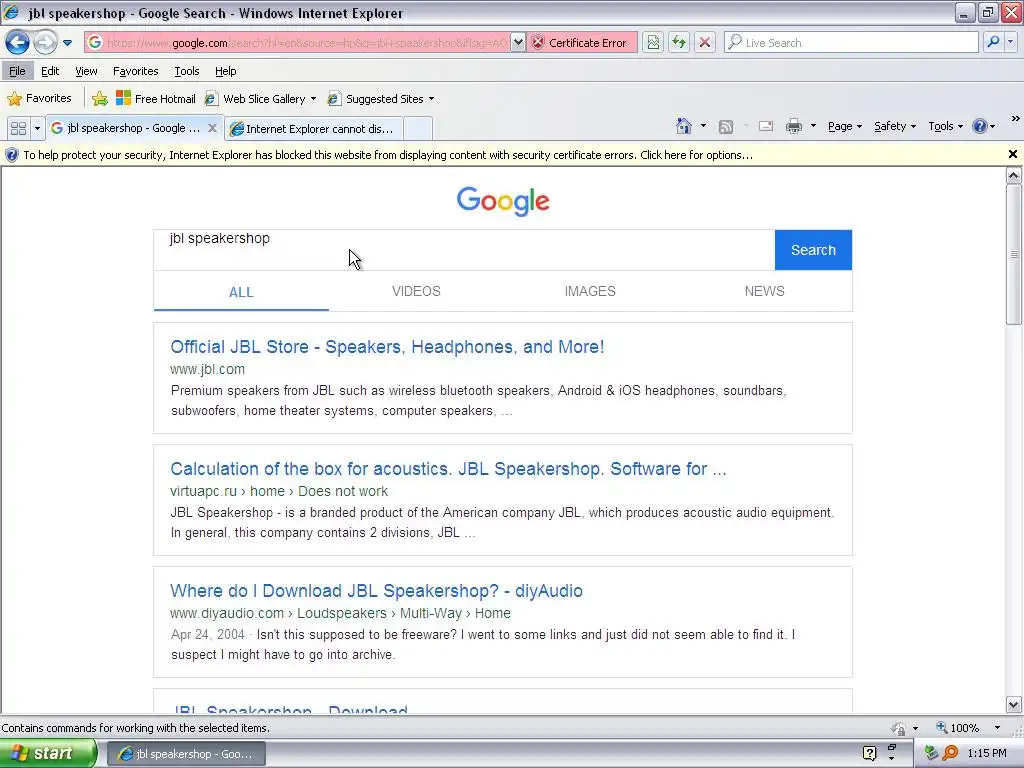Open the Tools menu in menu bar
The image size is (1024, 768).
pyautogui.click(x=187, y=71)
